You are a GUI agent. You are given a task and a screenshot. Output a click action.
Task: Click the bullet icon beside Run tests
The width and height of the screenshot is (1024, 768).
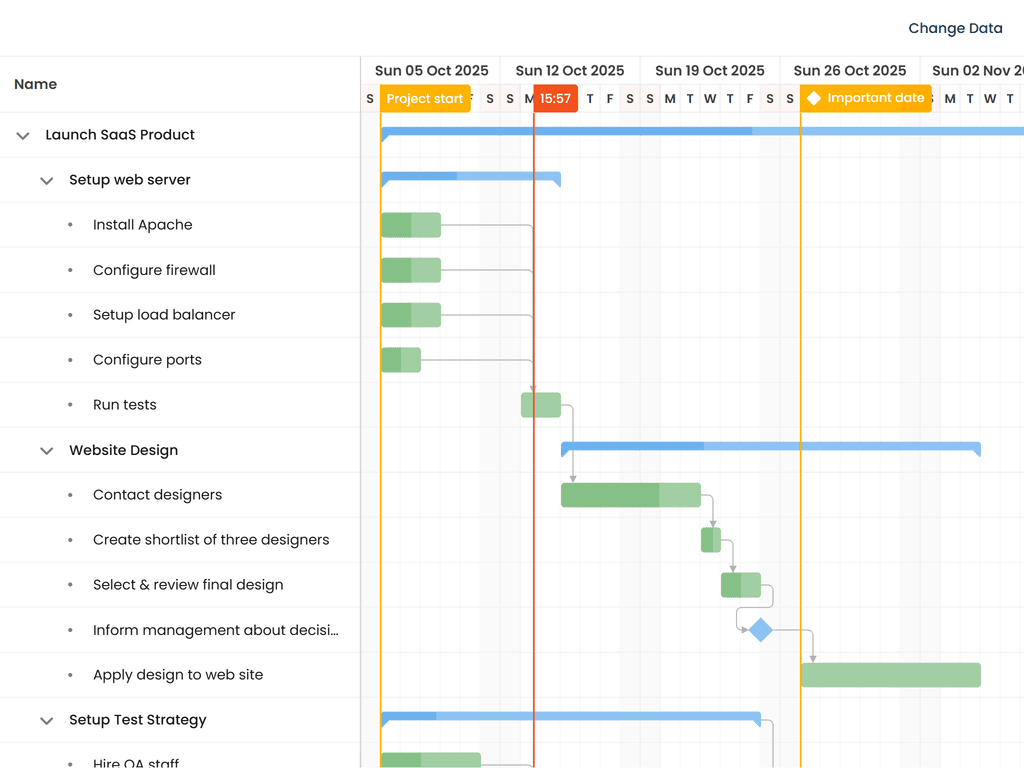[68, 405]
